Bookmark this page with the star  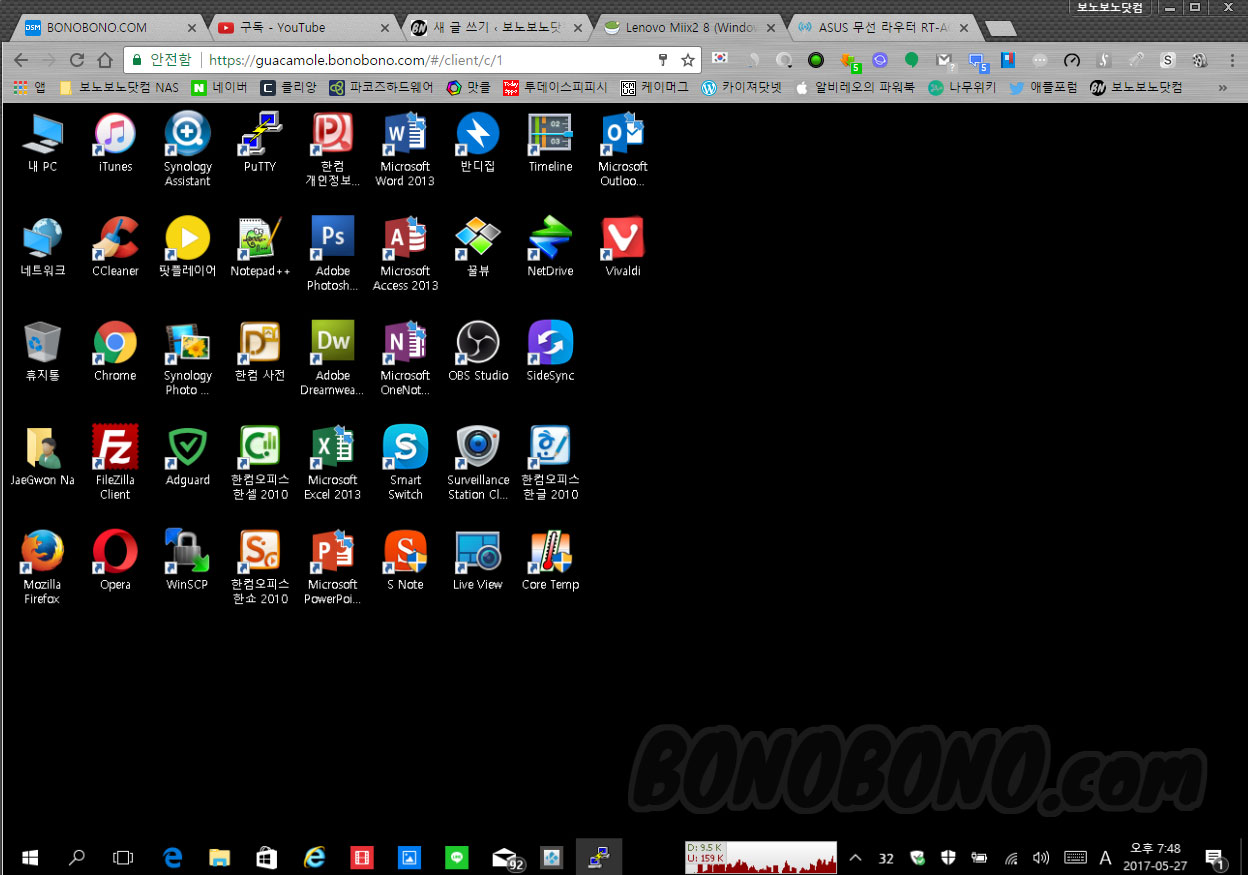(688, 60)
